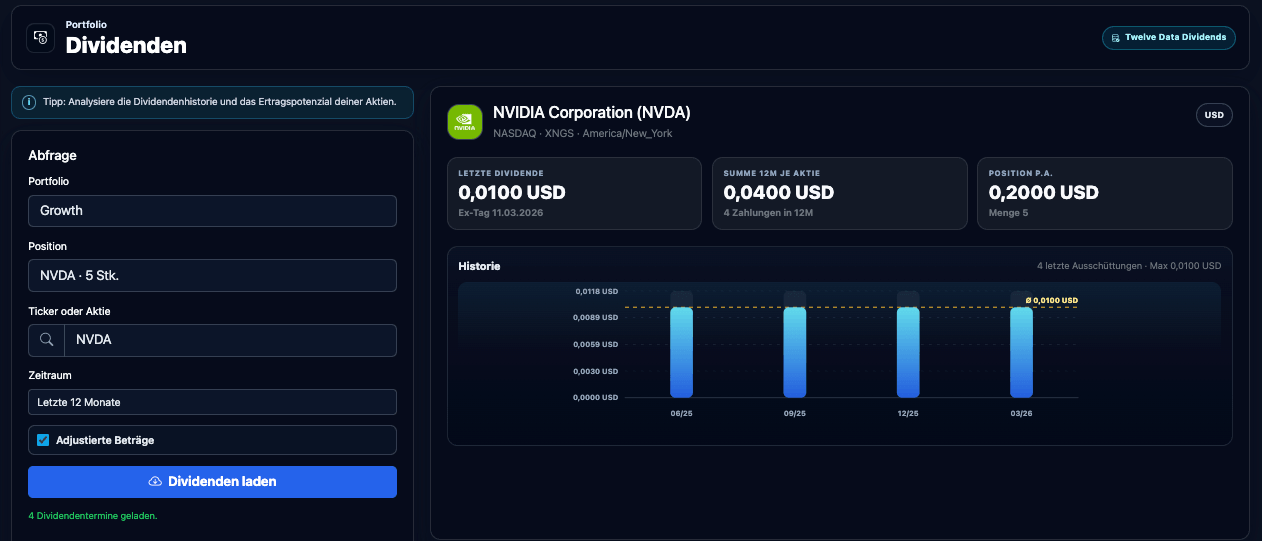1262x541 pixels.
Task: Click the Ø 0,0100 USD average label
Action: (1052, 300)
